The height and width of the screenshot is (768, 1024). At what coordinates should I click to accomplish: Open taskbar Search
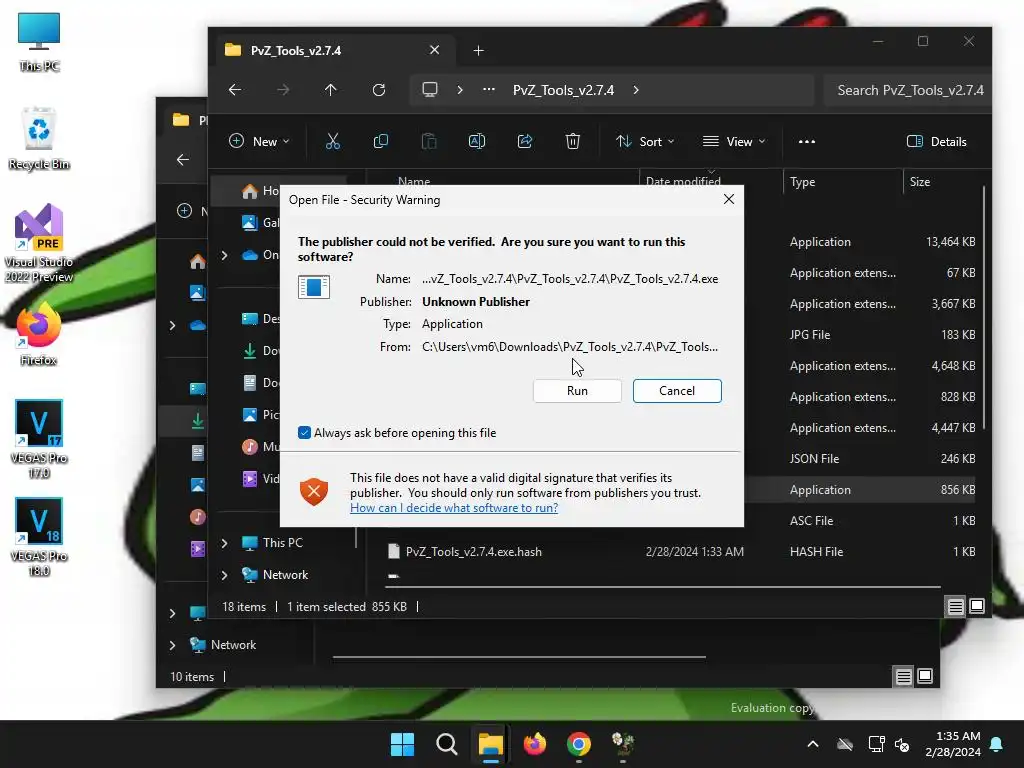447,744
